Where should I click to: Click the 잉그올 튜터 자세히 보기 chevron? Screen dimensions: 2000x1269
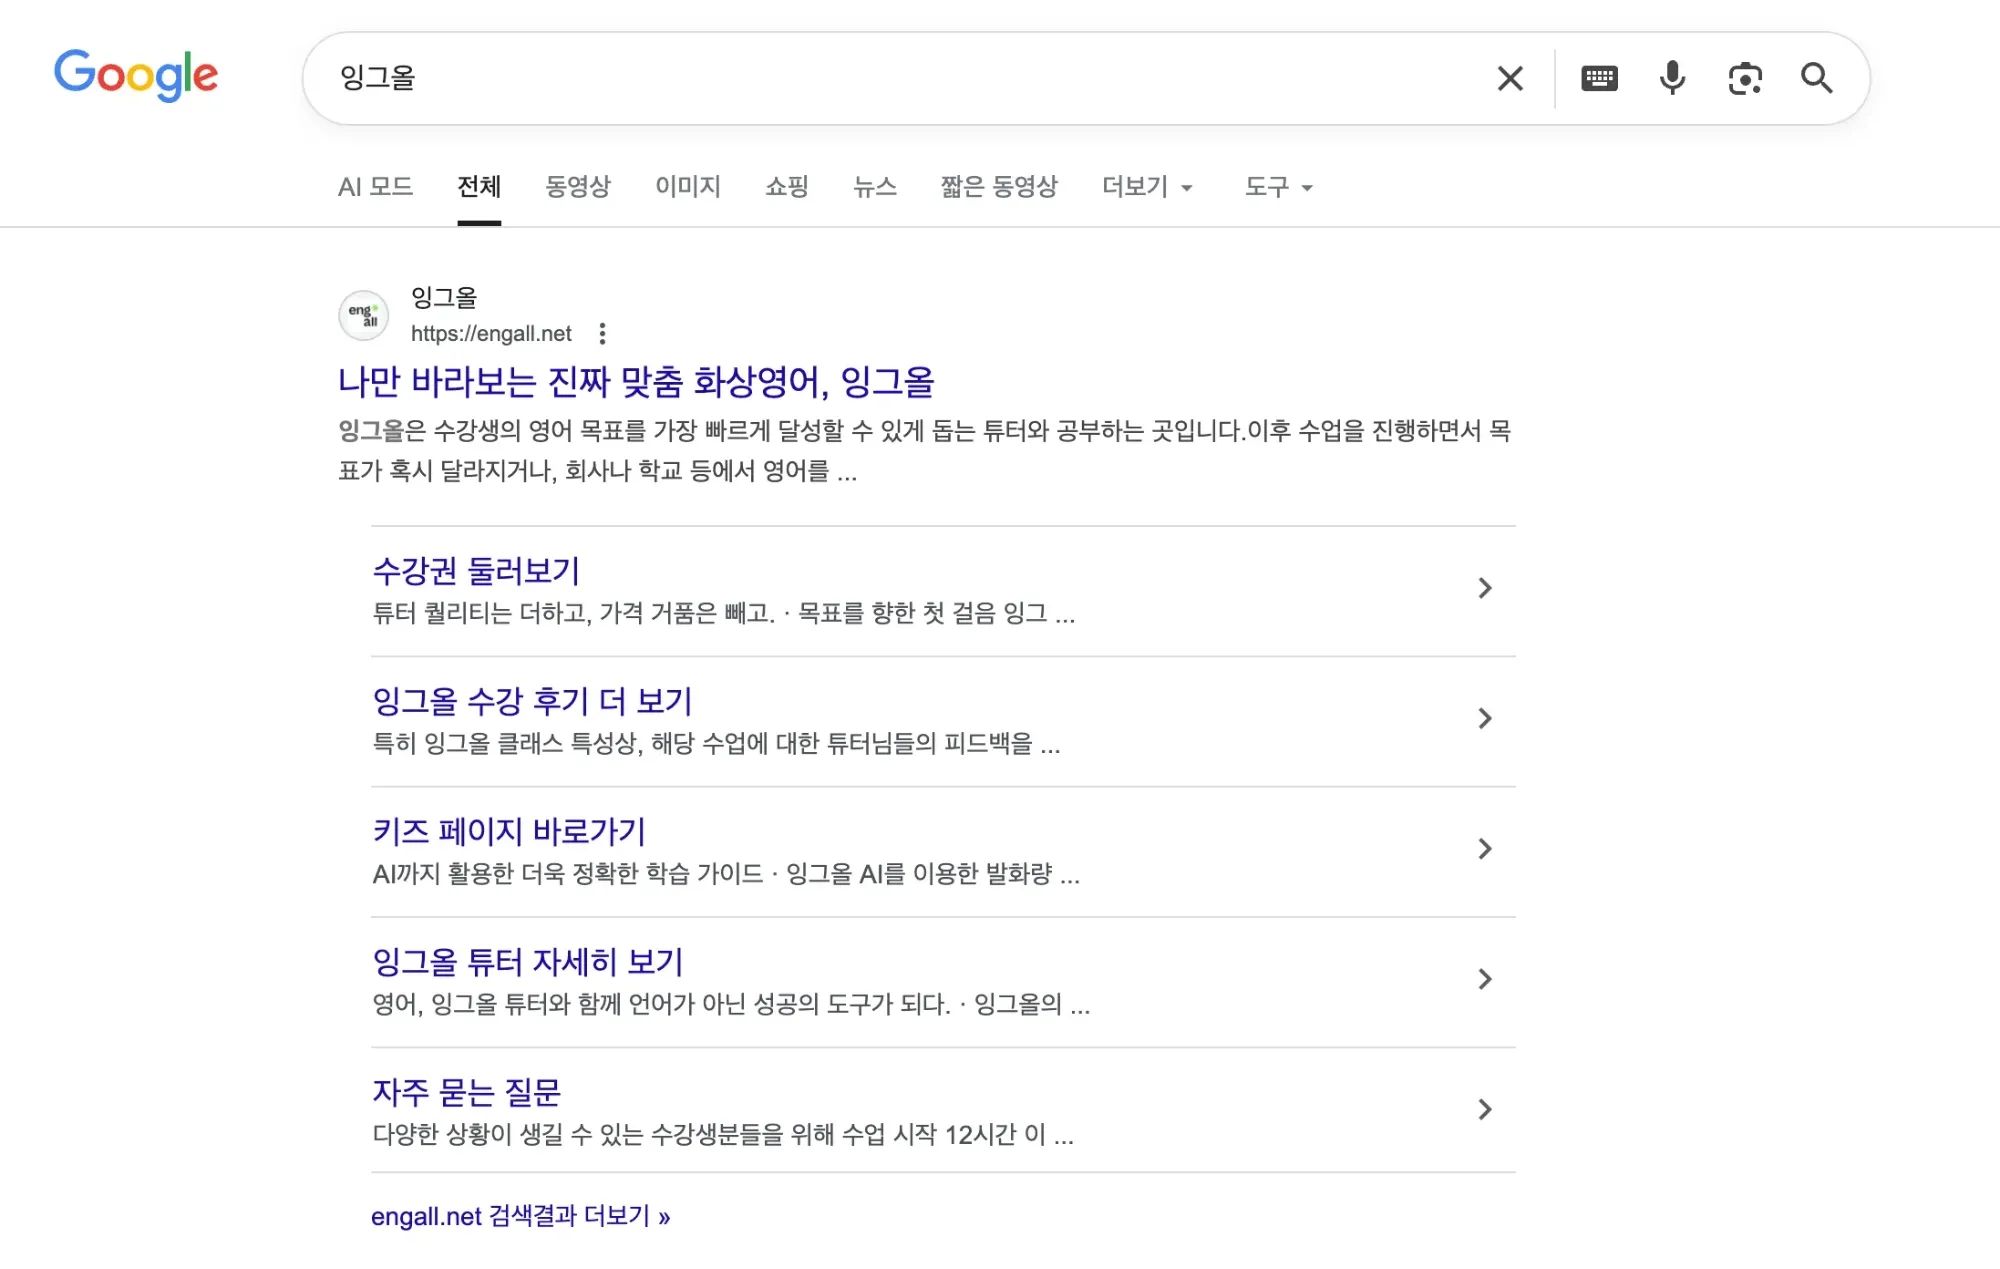[1485, 980]
